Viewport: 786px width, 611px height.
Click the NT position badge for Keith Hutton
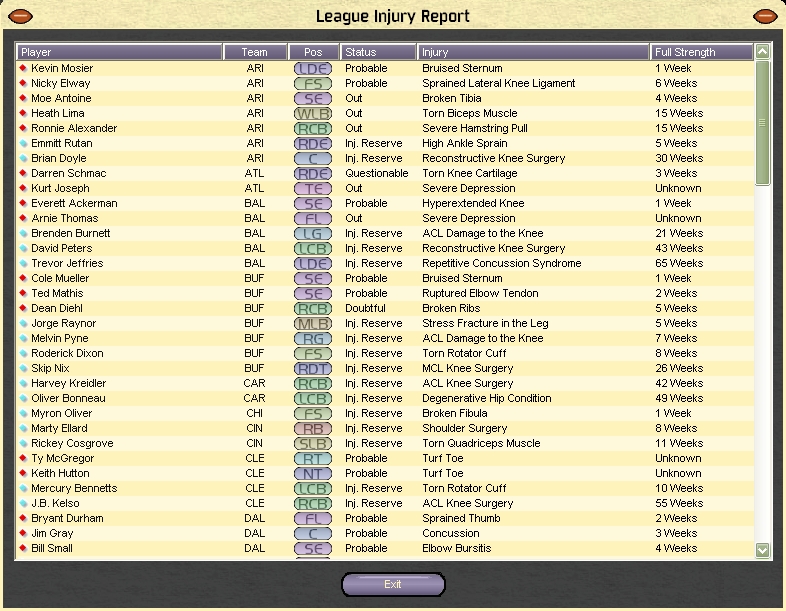point(313,474)
